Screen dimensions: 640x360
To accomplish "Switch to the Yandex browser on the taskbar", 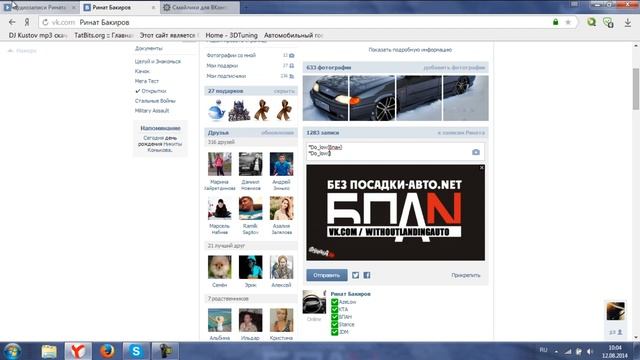I will pyautogui.click(x=78, y=351).
